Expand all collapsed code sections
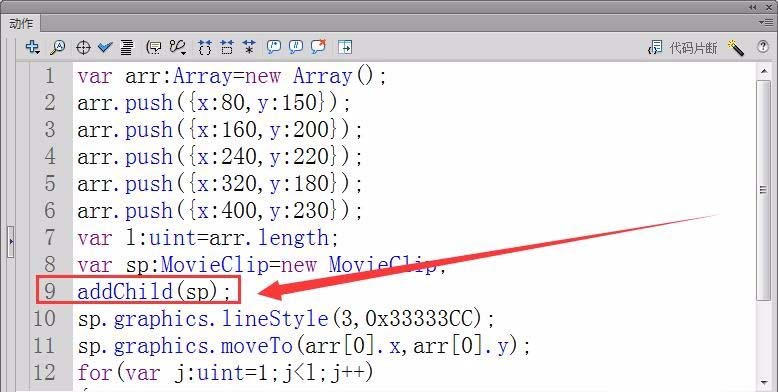 coord(249,48)
